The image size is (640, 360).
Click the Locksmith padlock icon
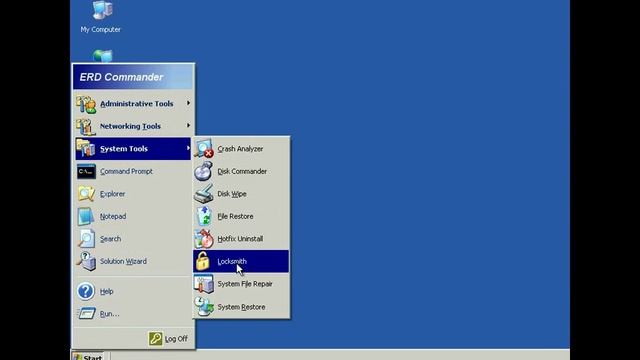point(202,261)
